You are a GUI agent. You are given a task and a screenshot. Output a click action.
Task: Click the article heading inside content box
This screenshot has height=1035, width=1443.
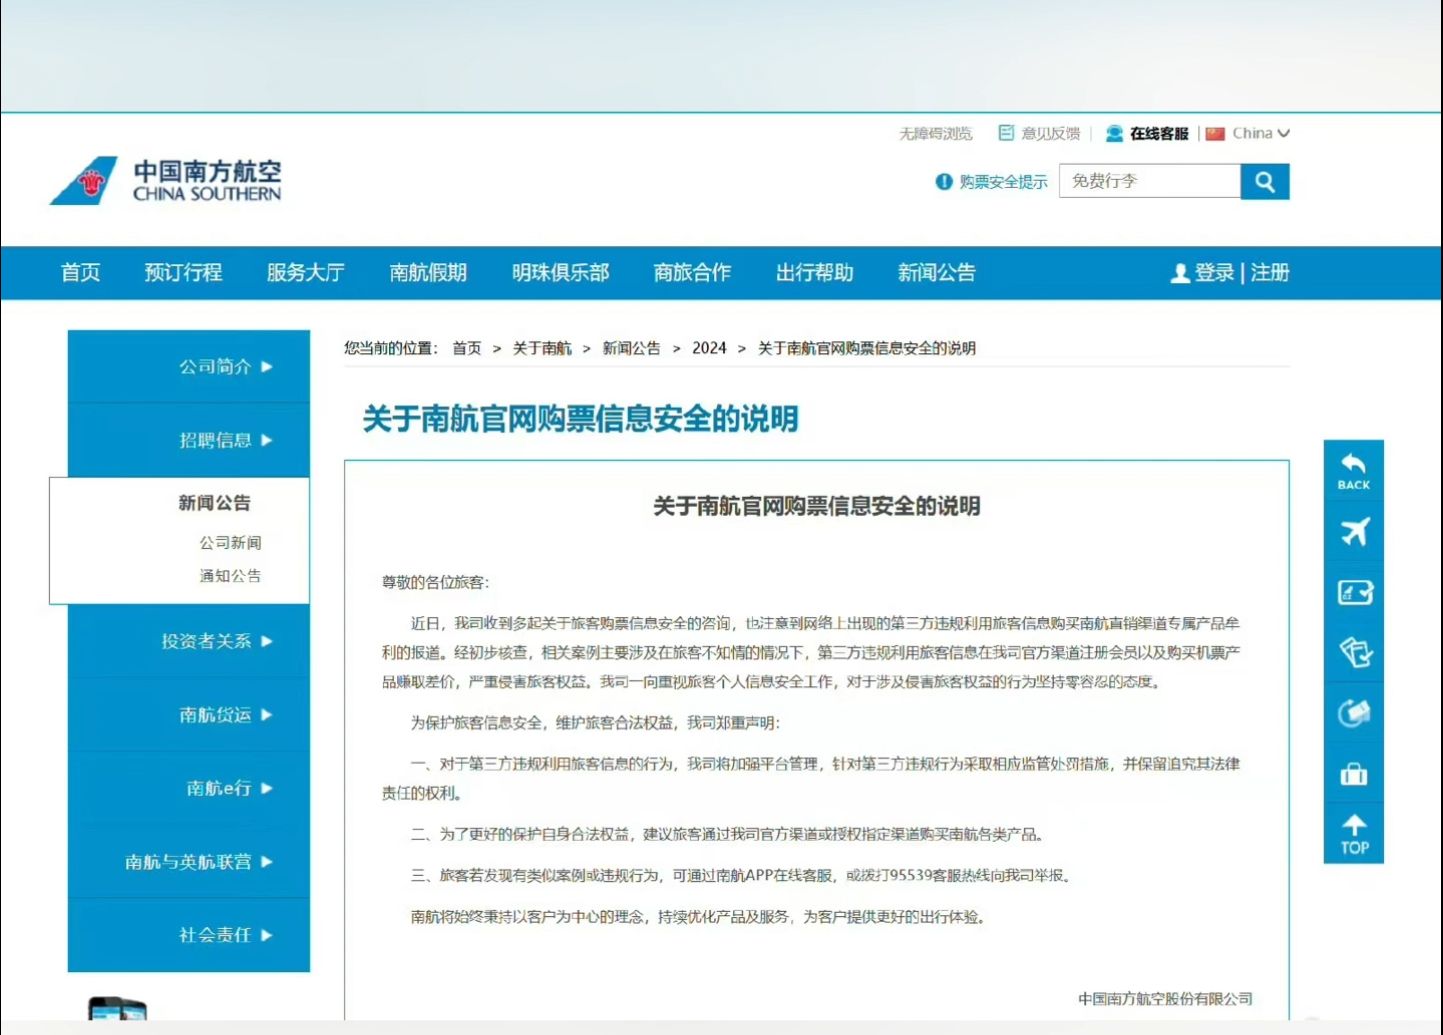point(816,506)
